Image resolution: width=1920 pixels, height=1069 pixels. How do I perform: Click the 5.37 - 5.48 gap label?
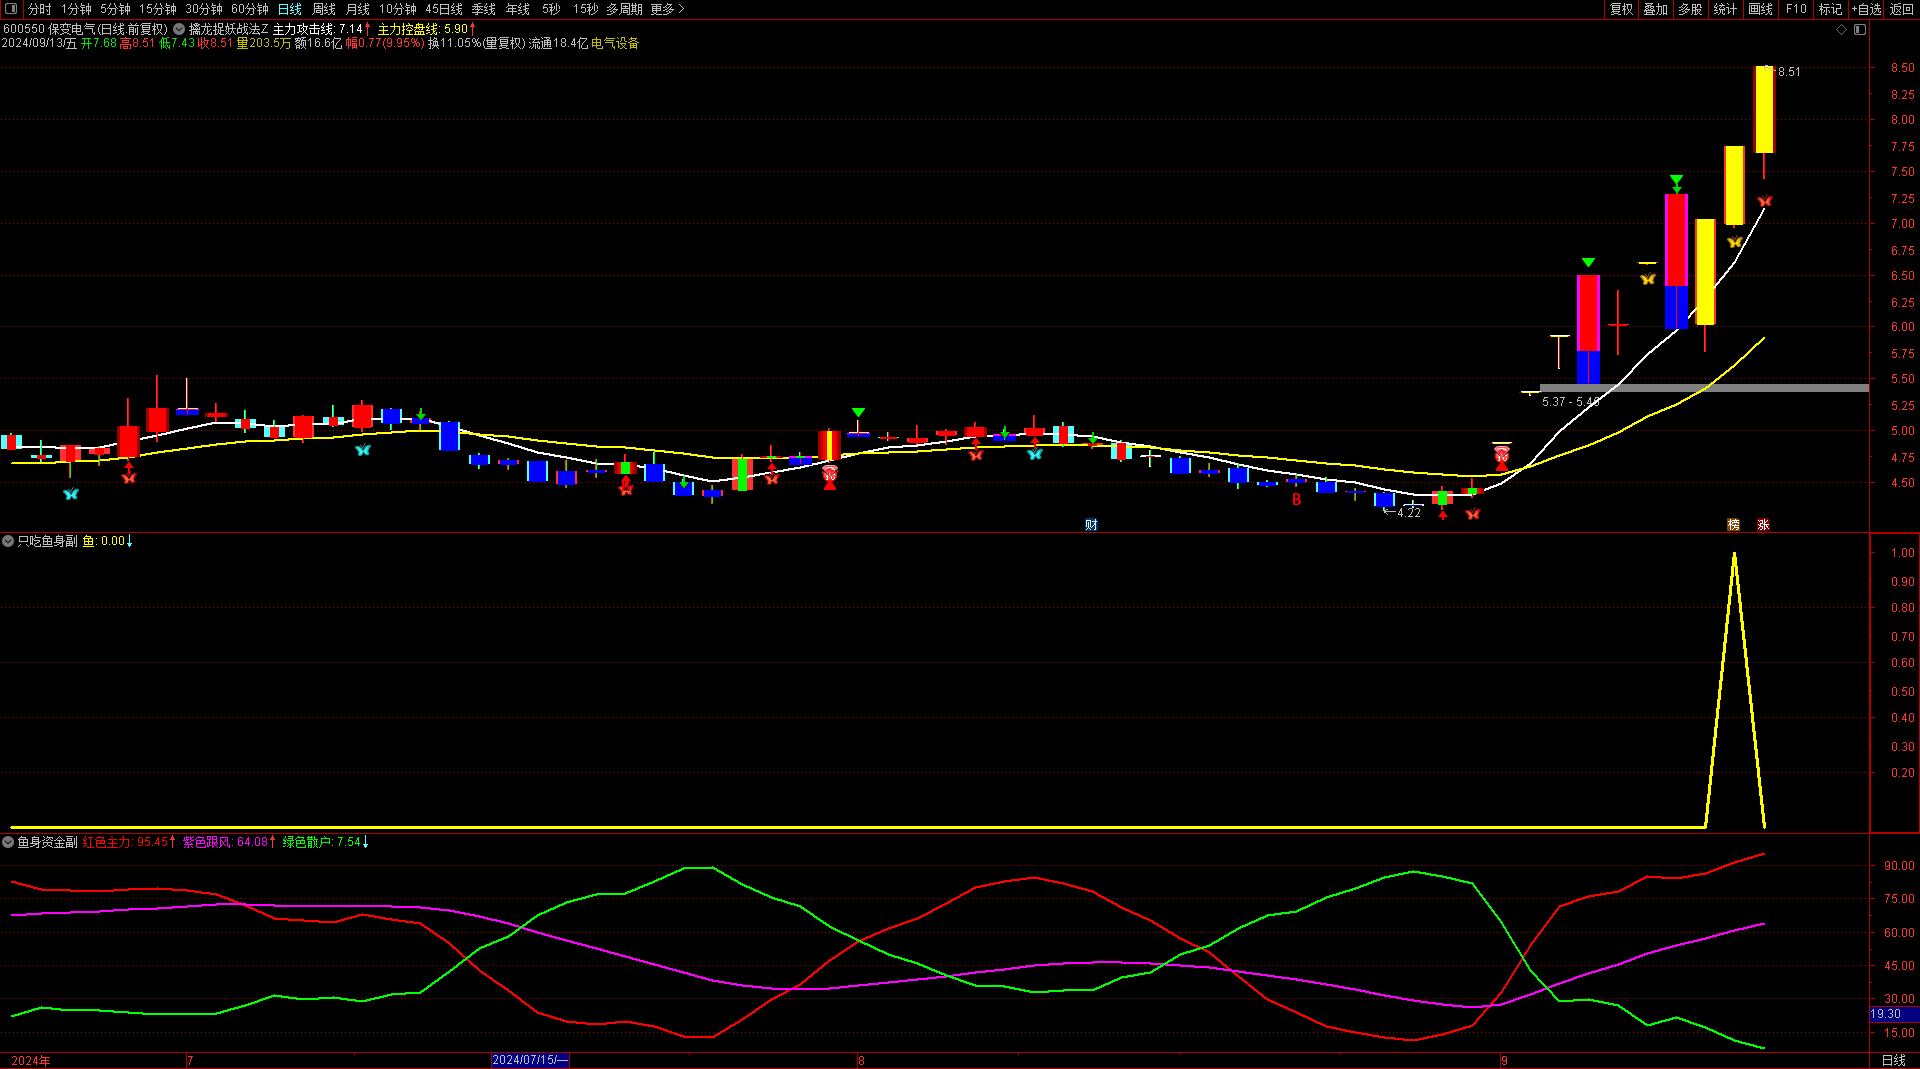(x=1570, y=402)
